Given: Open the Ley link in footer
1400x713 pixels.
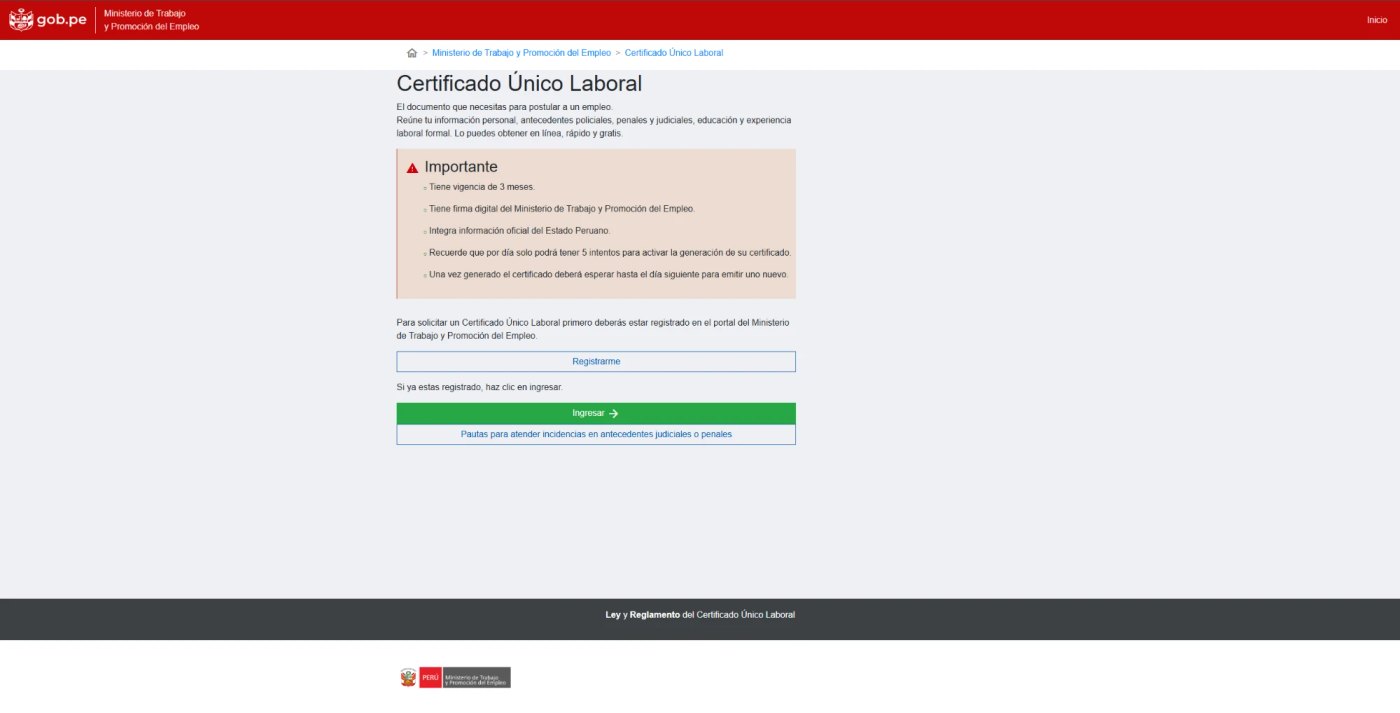Looking at the screenshot, I should coord(613,615).
